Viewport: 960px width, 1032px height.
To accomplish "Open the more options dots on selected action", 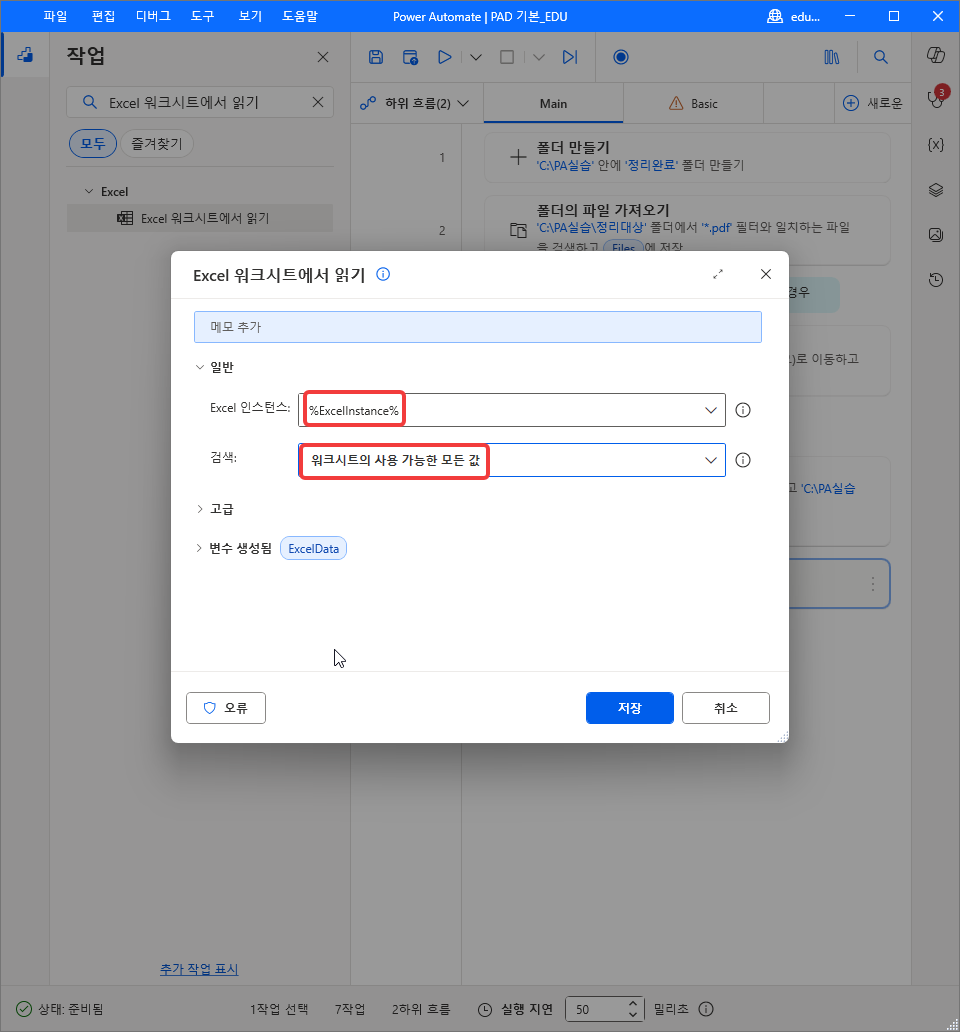I will pos(872,584).
